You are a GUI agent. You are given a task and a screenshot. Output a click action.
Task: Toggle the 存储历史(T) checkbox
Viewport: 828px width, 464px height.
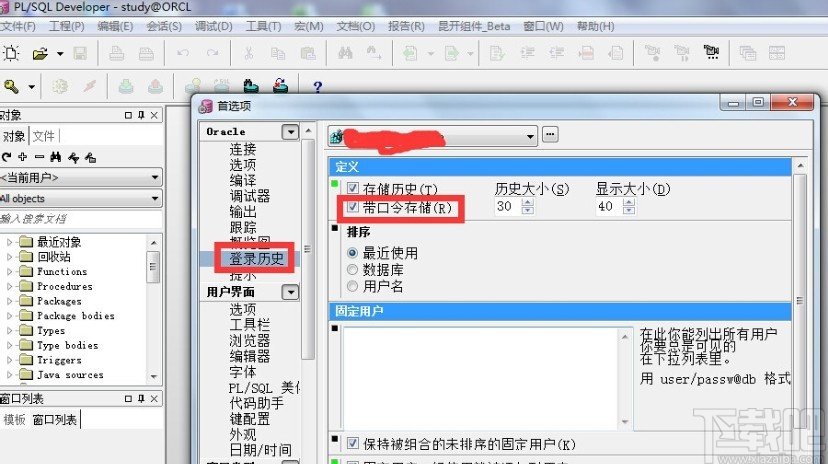click(352, 188)
